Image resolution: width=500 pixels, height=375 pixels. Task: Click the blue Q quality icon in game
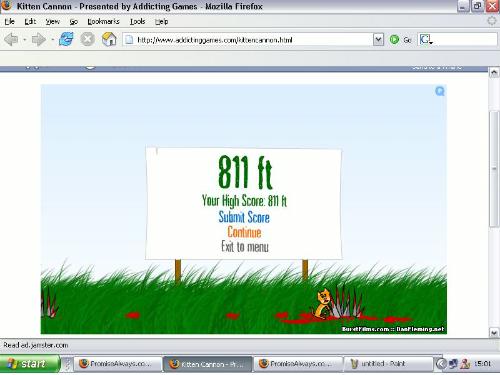point(440,91)
